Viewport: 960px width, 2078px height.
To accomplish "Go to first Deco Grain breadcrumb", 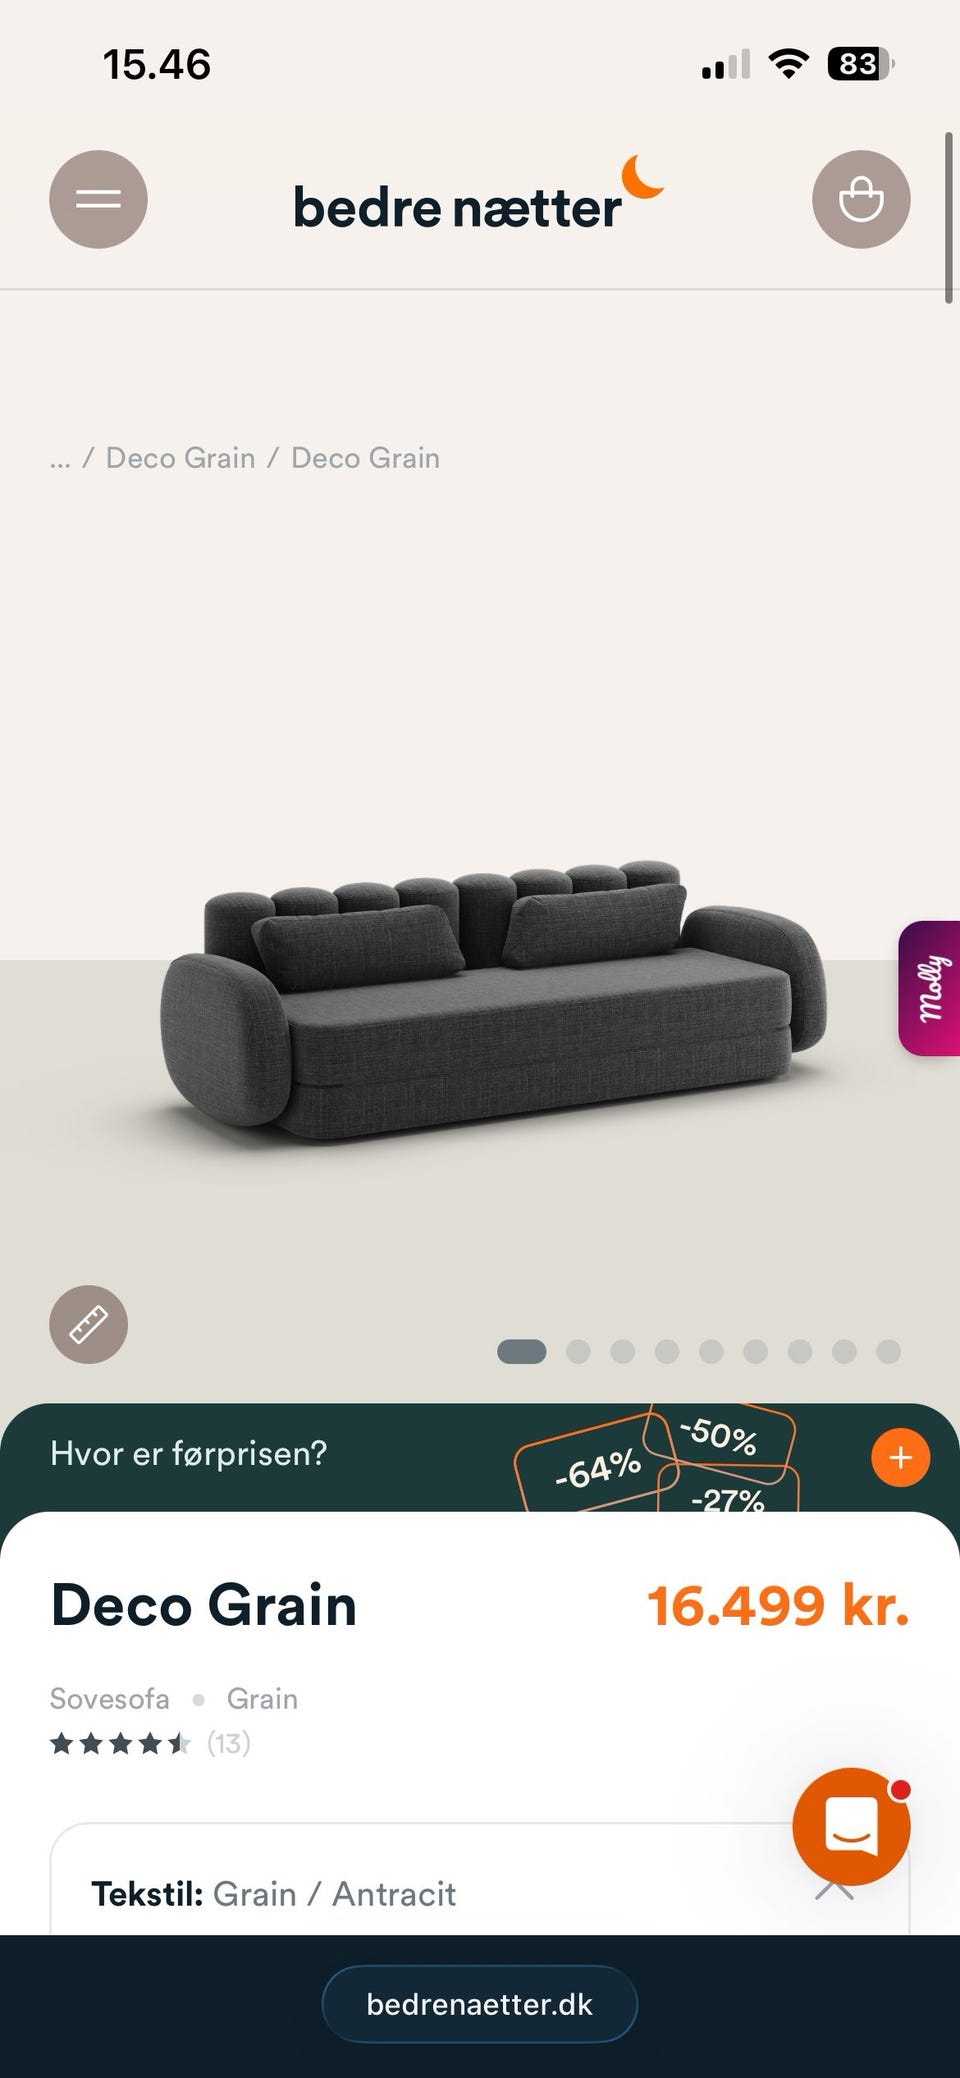I will click(x=180, y=458).
